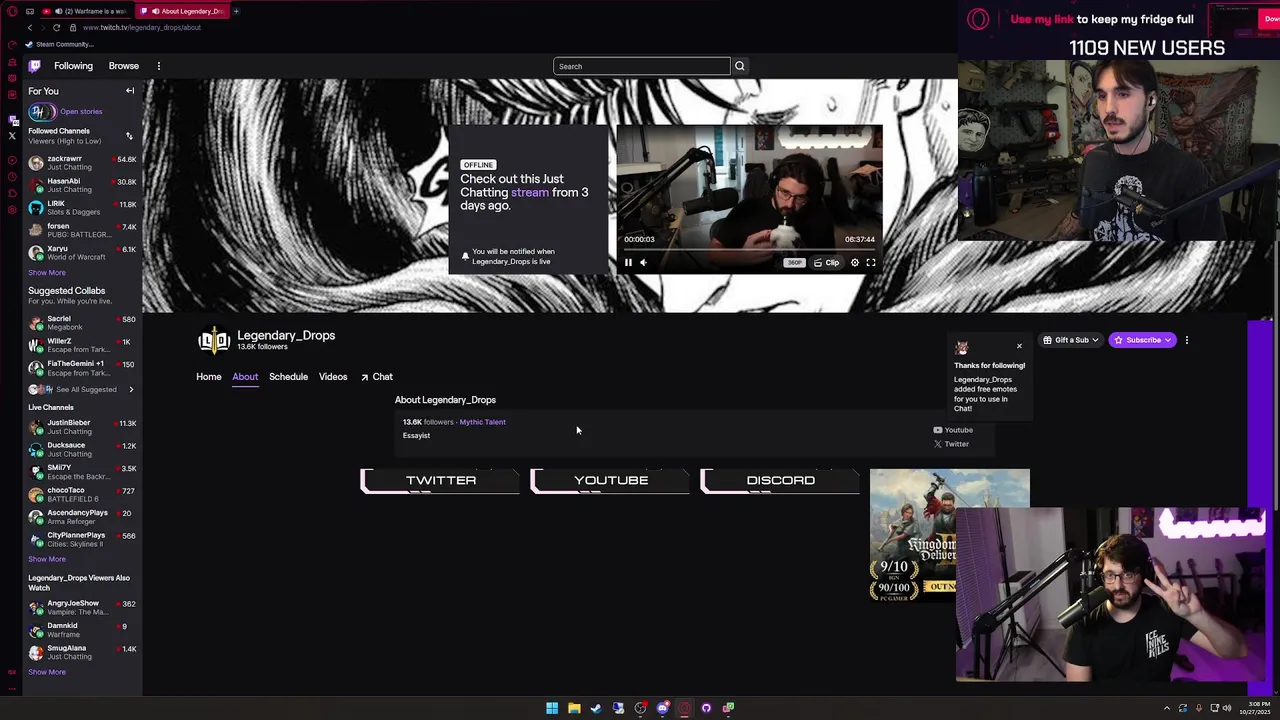Open the X icon in the Opera sidebar
Viewport: 1280px width, 720px height.
pyautogui.click(x=12, y=136)
